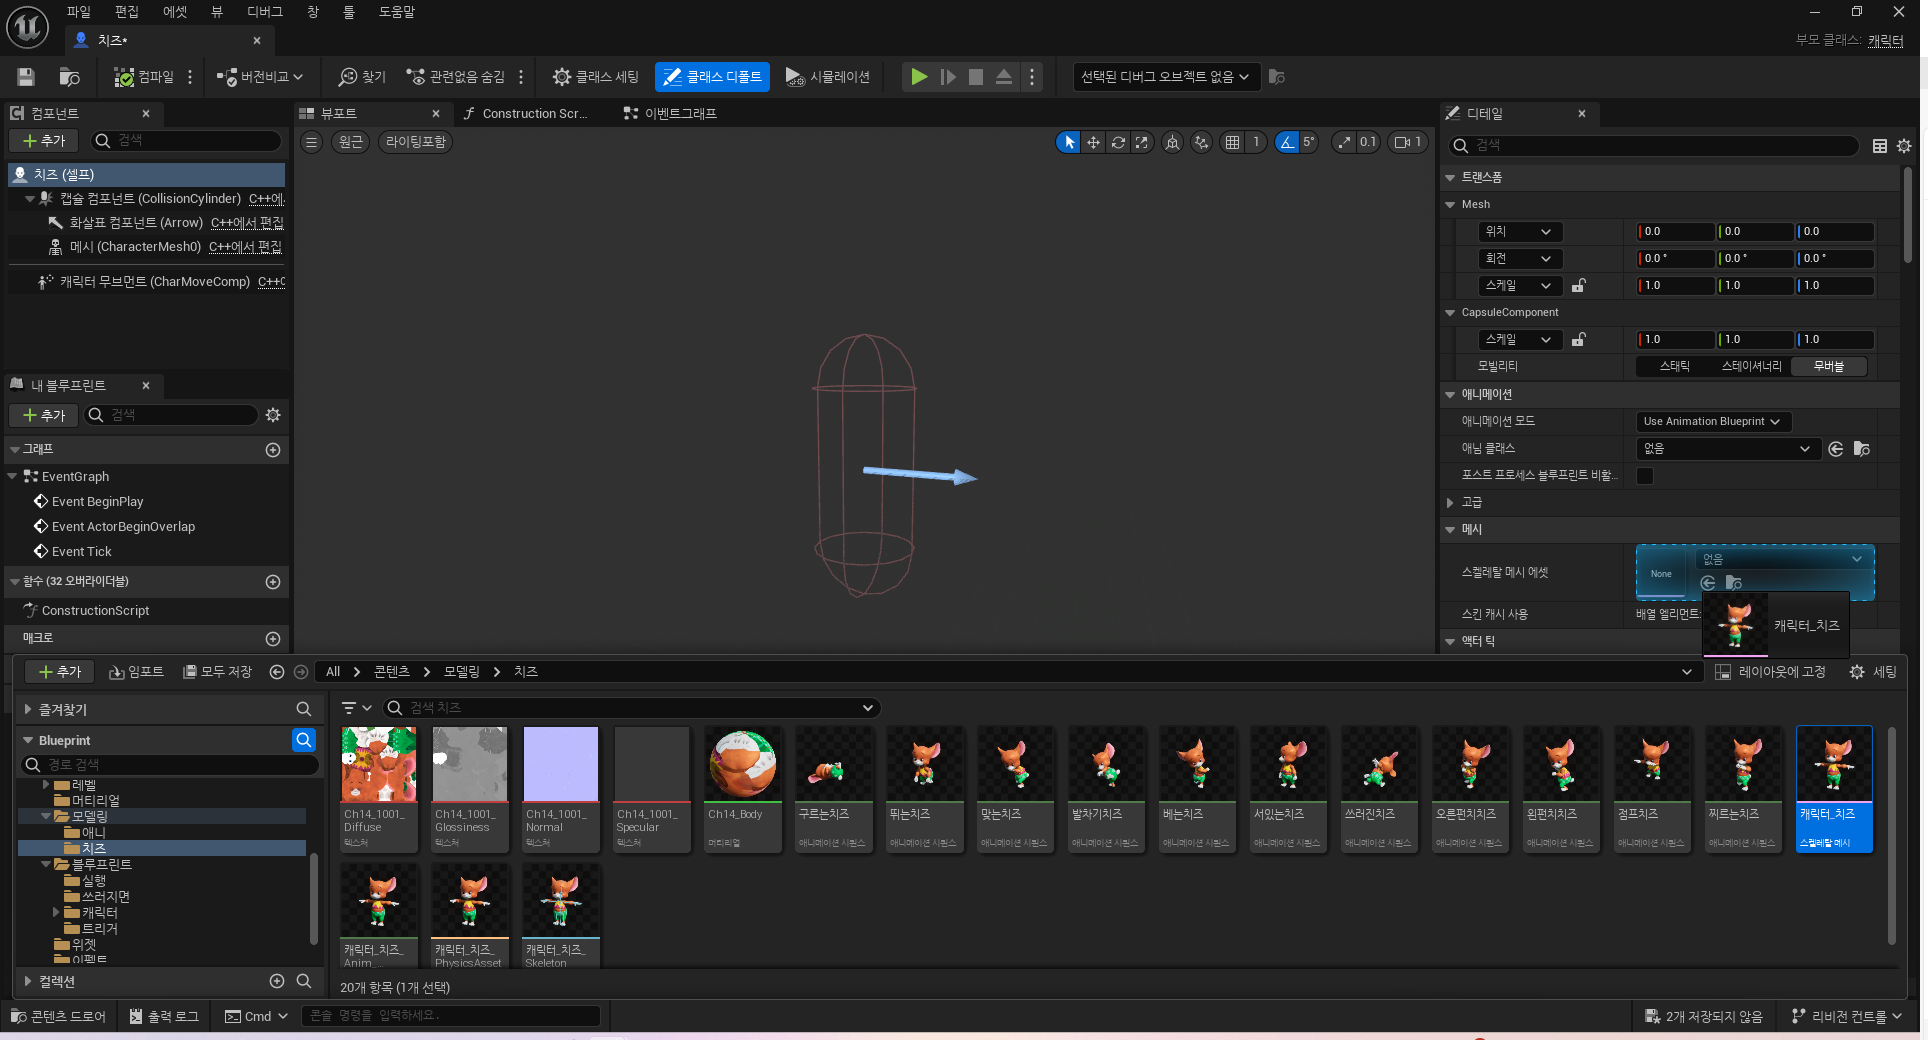Image resolution: width=1928 pixels, height=1040 pixels.
Task: Click the Save floppy disk icon
Action: click(x=26, y=77)
